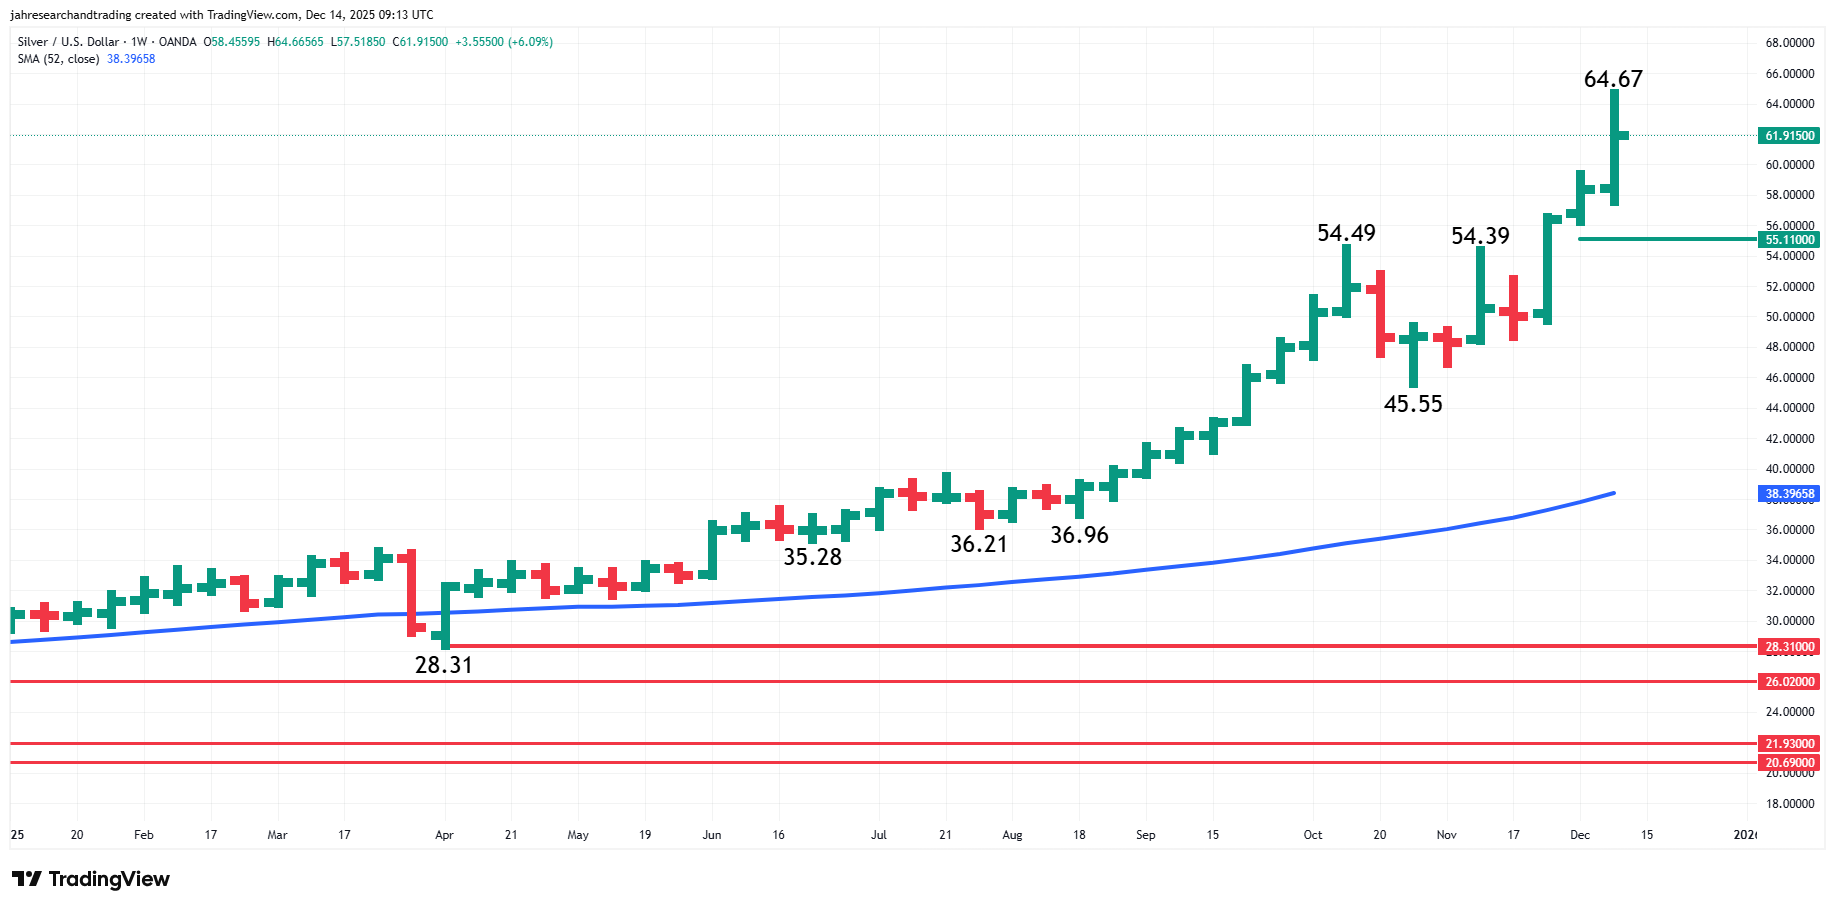Select the 54.49 October peak annotation
1835x909 pixels.
(1348, 233)
